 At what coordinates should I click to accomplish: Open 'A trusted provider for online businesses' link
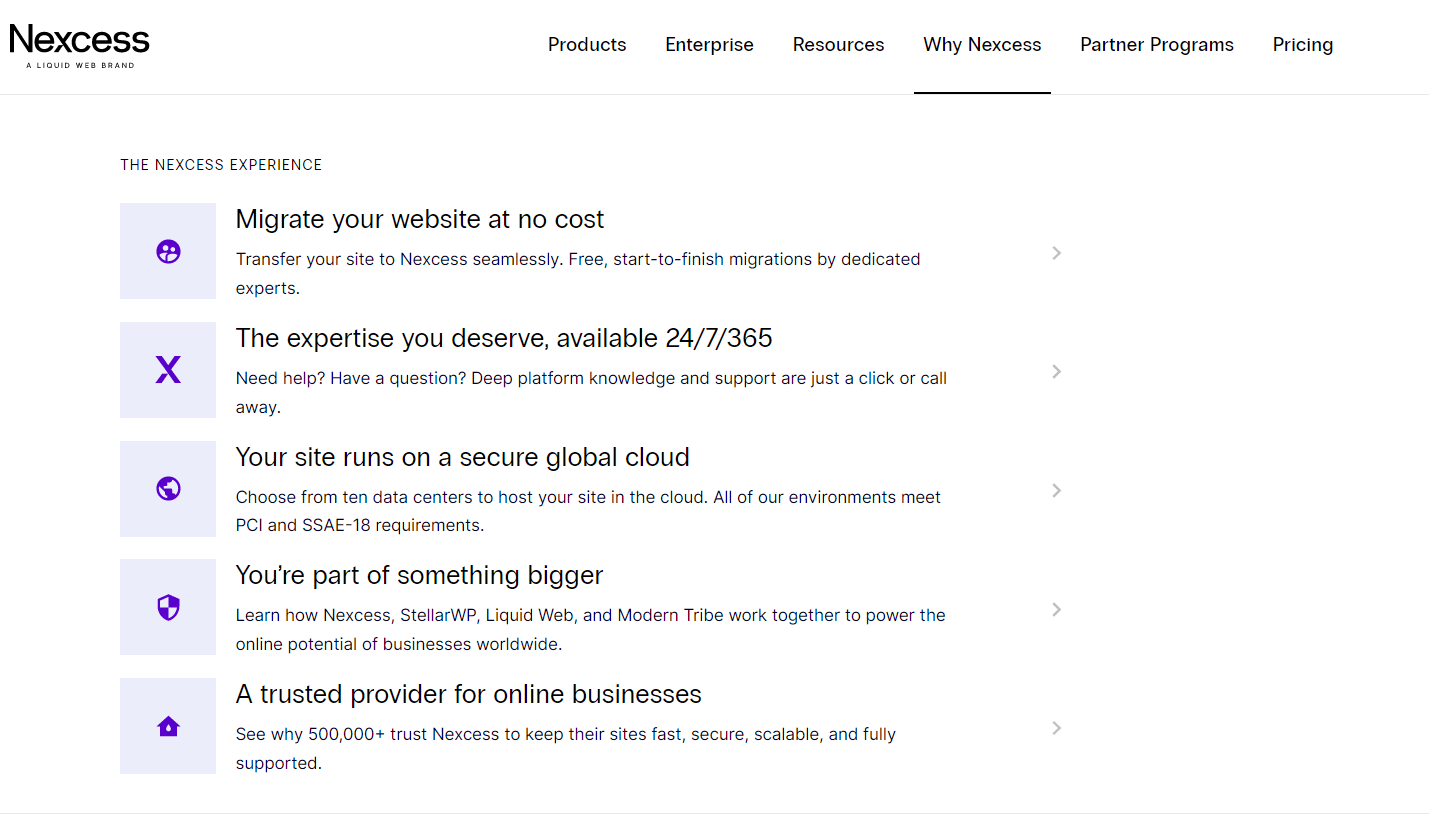coord(469,694)
